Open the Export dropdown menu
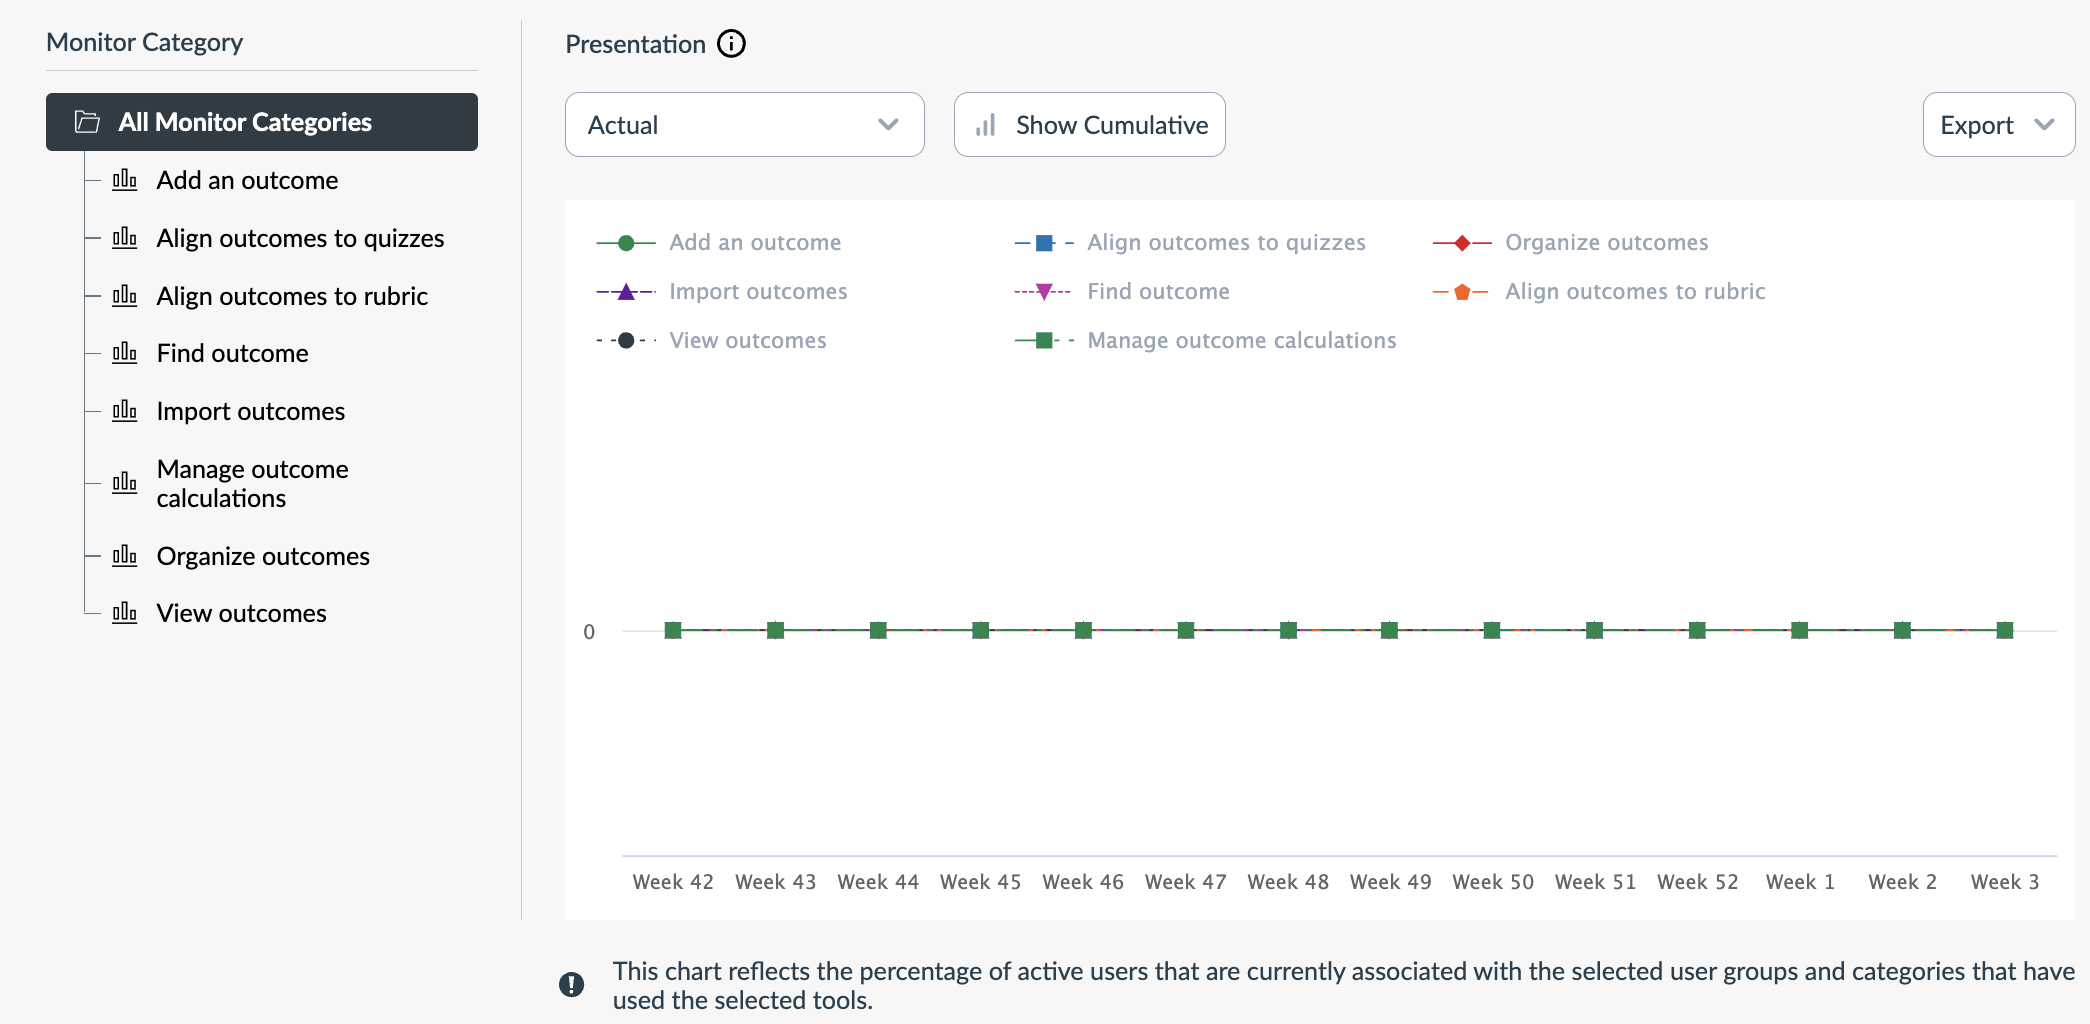Screen dimensions: 2090x1024 tap(1997, 125)
